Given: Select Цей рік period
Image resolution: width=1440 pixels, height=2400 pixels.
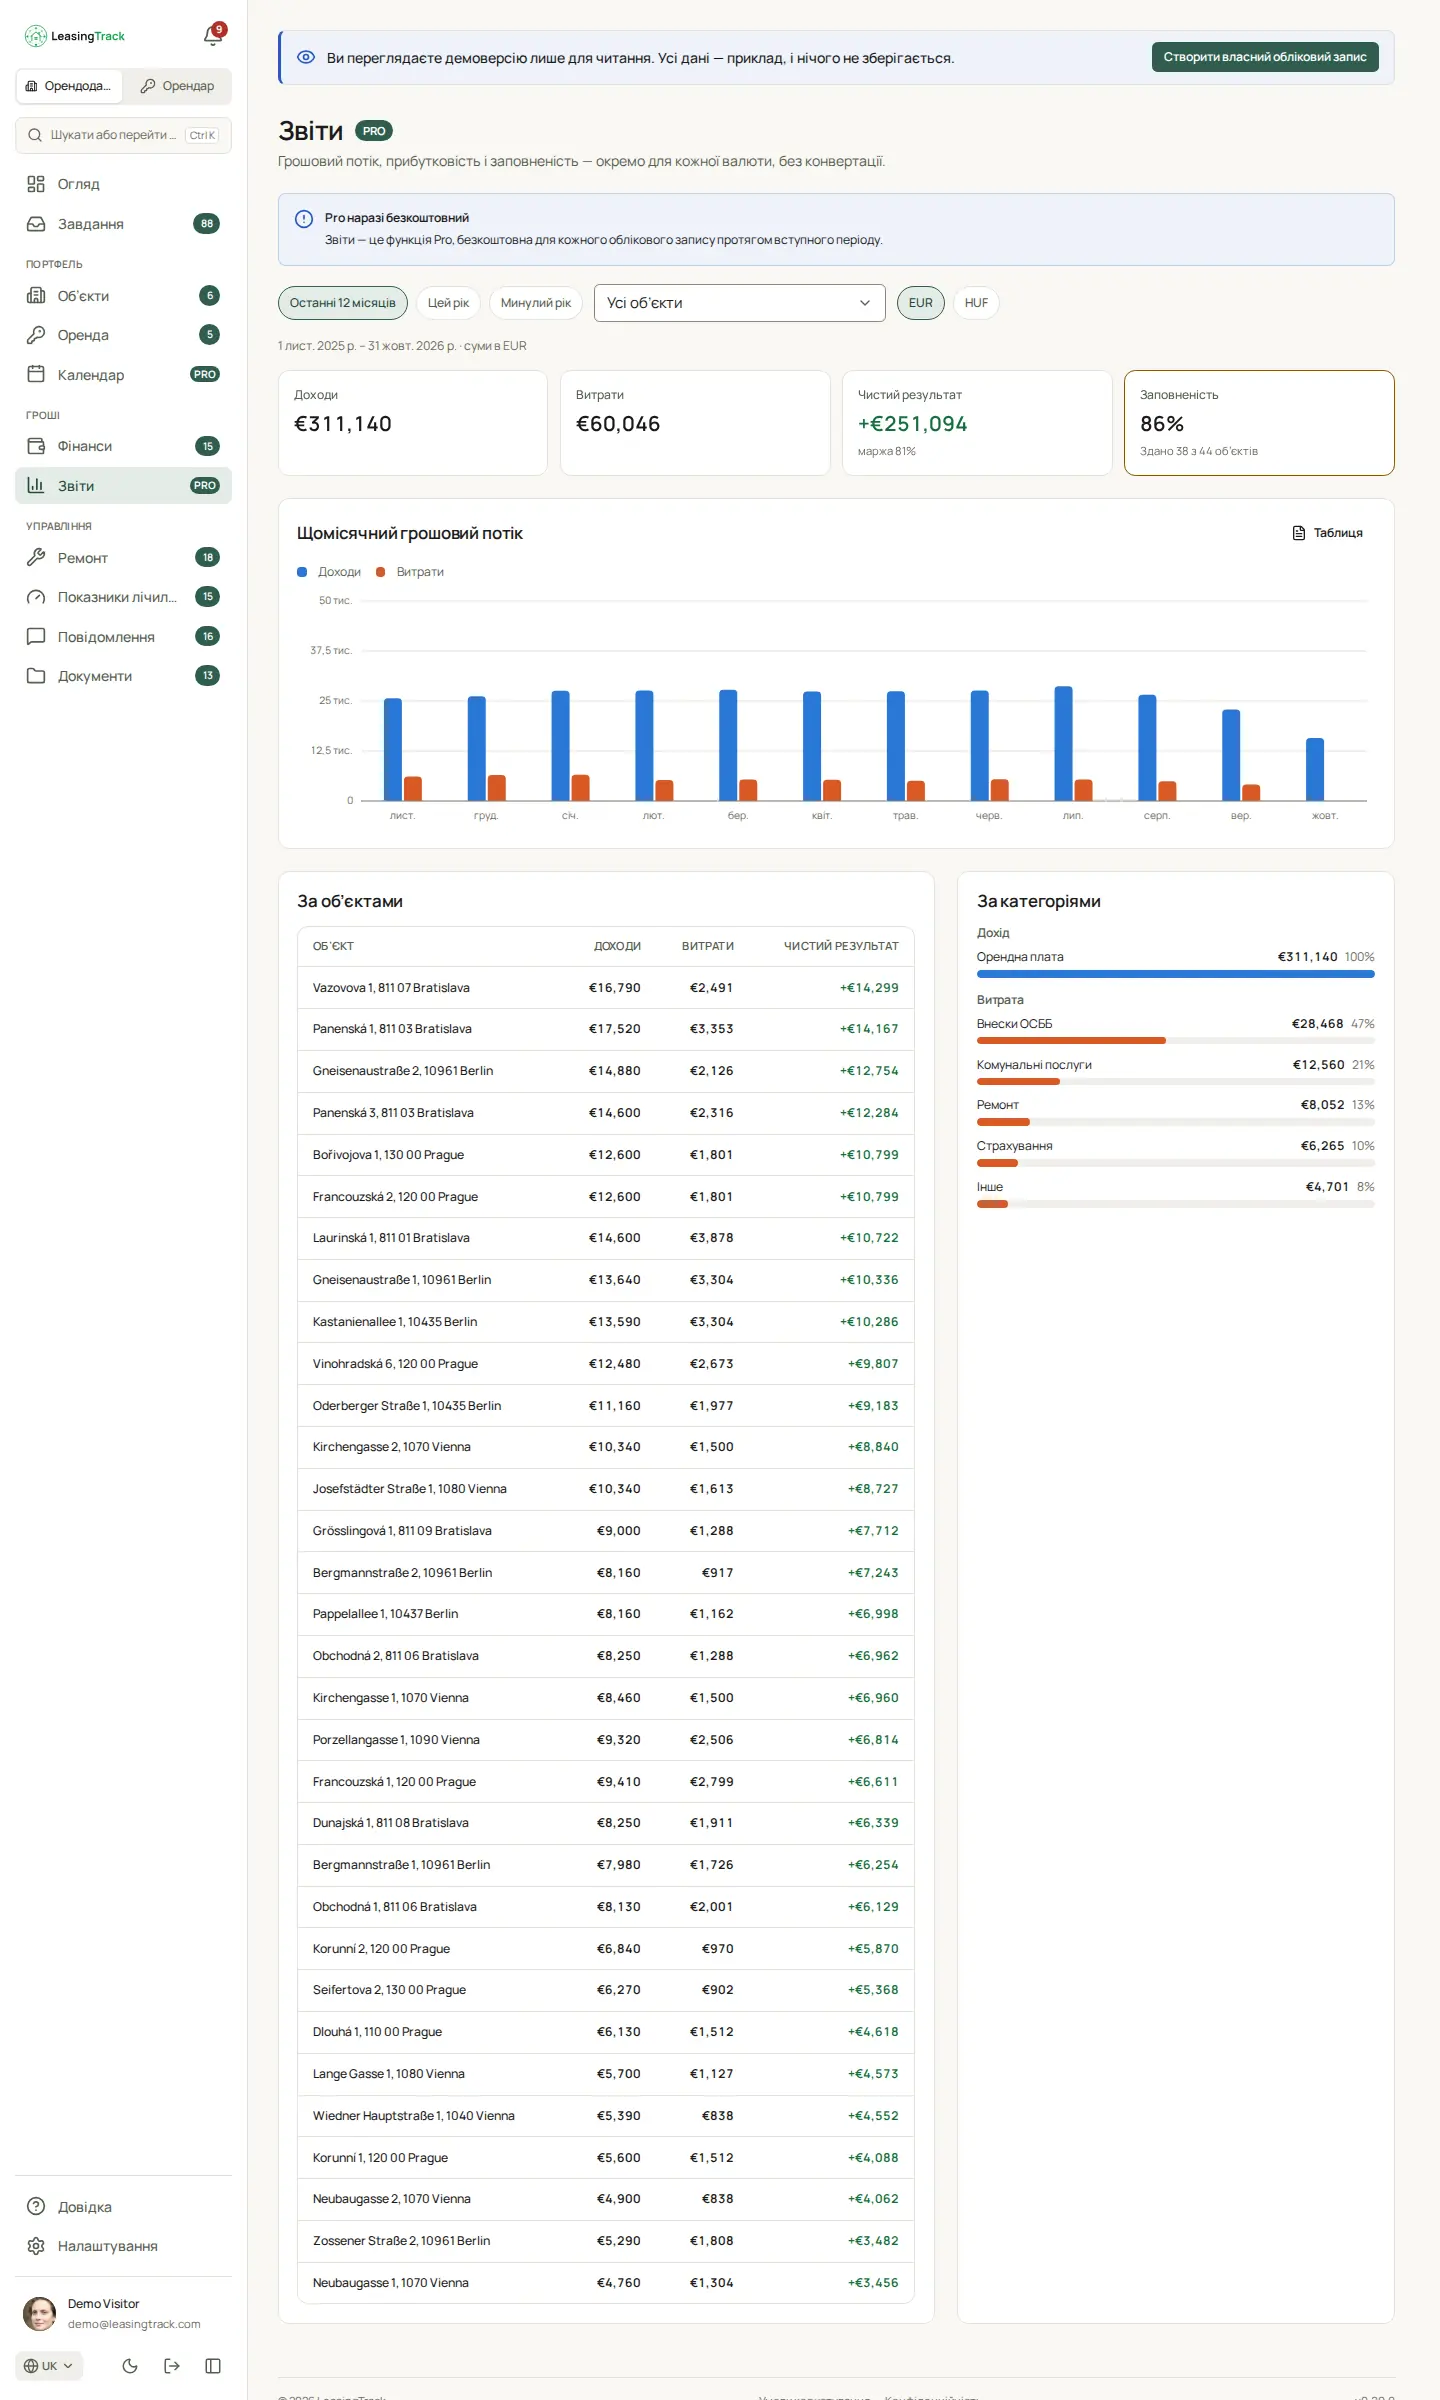Looking at the screenshot, I should [448, 303].
